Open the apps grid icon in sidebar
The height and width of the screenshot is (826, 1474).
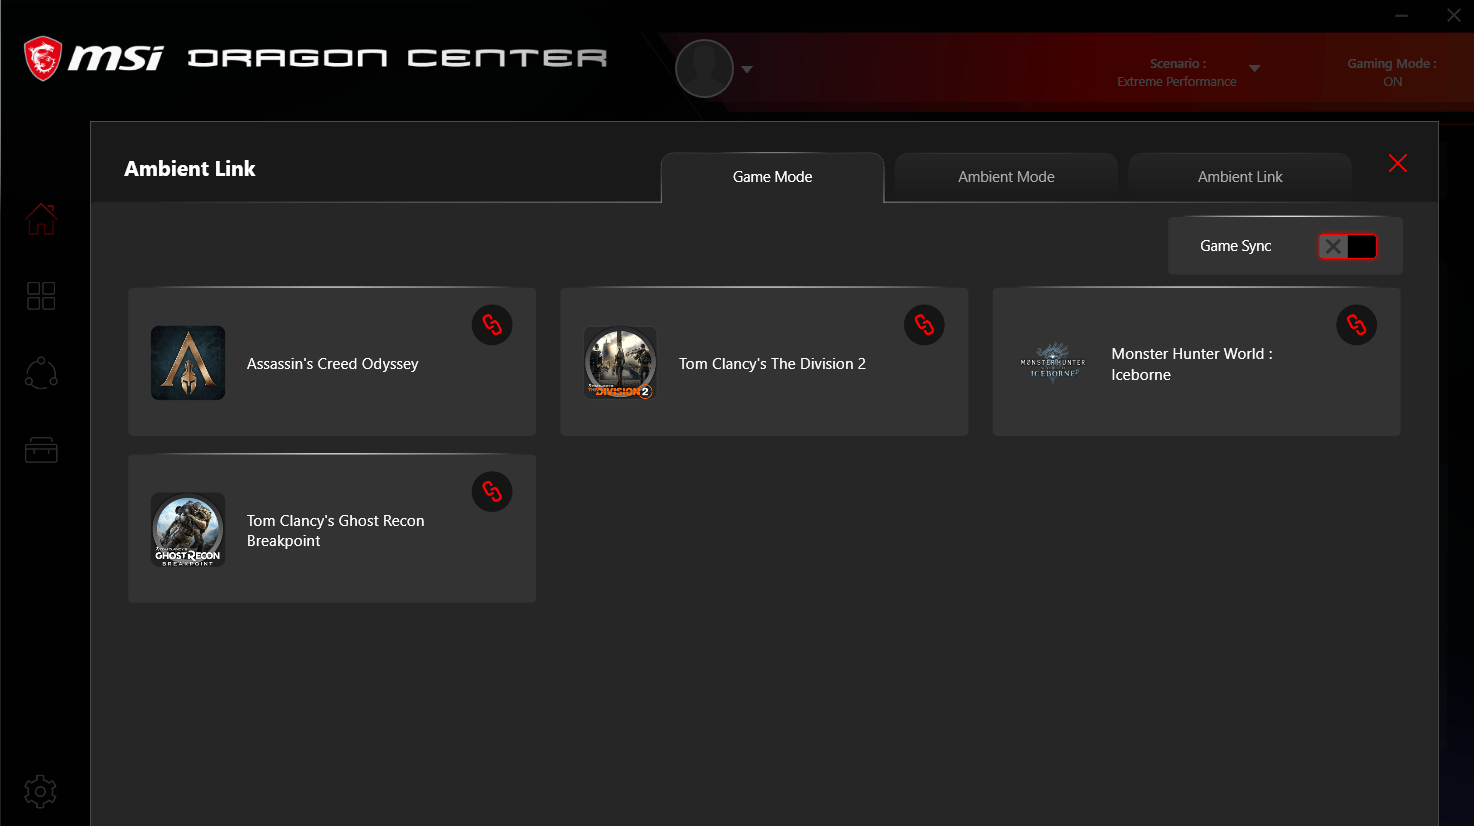coord(41,296)
